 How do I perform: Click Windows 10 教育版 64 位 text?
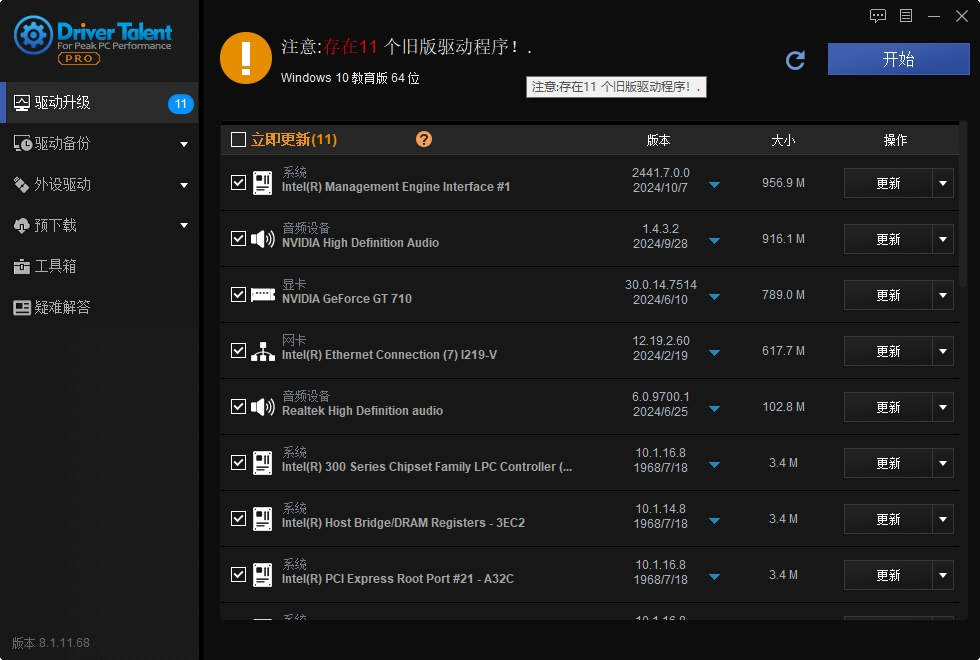pos(350,78)
